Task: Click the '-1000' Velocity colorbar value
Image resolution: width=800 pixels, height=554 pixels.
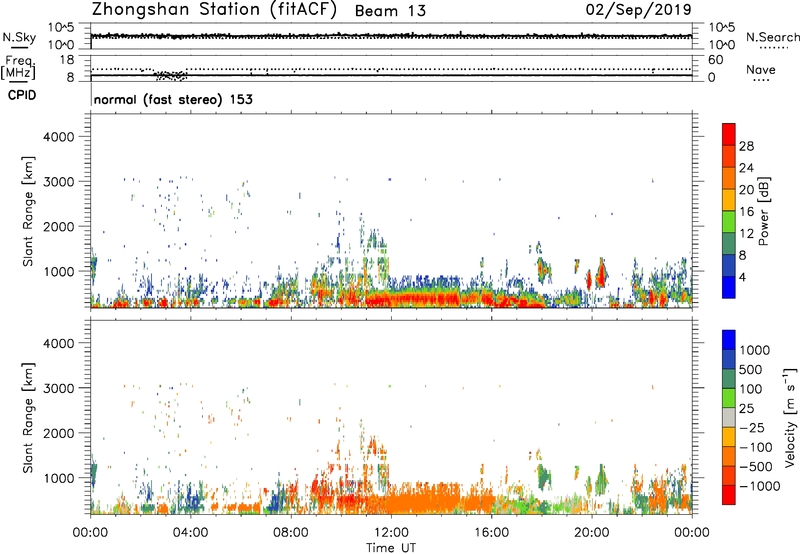Action: point(760,486)
